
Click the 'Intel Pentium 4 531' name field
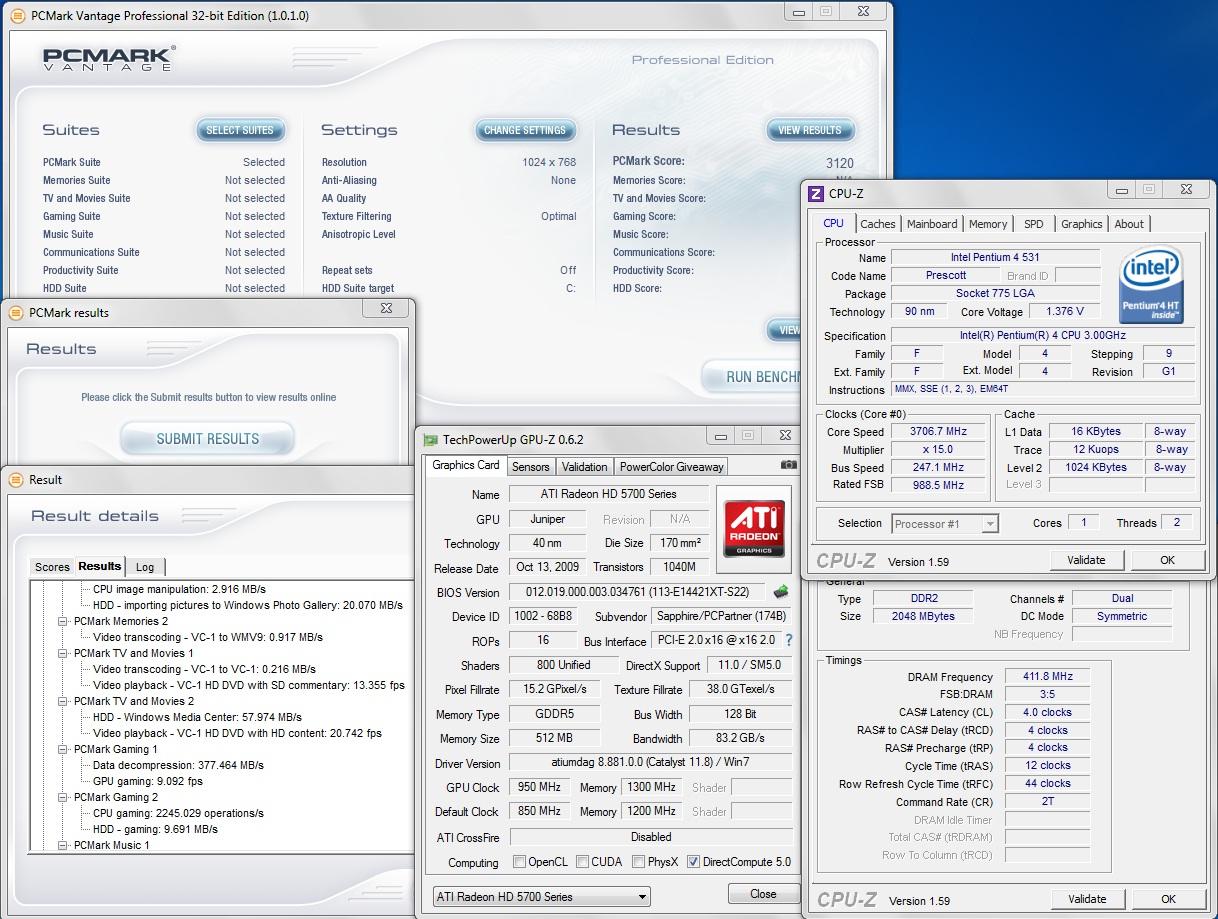click(x=995, y=258)
